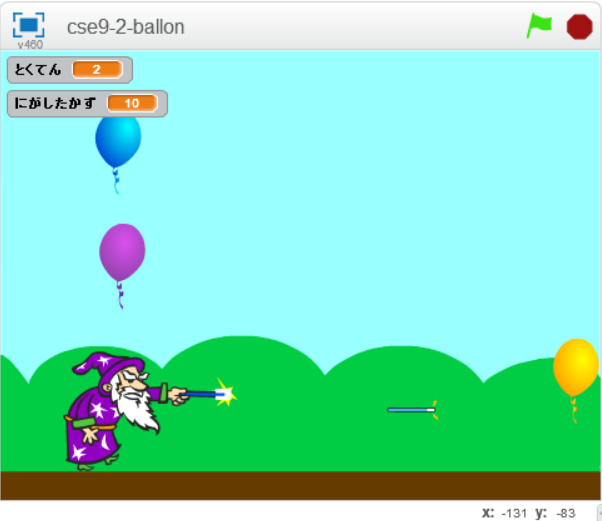This screenshot has width=602, height=521.
Task: Click the green flag to start
Action: [539, 26]
